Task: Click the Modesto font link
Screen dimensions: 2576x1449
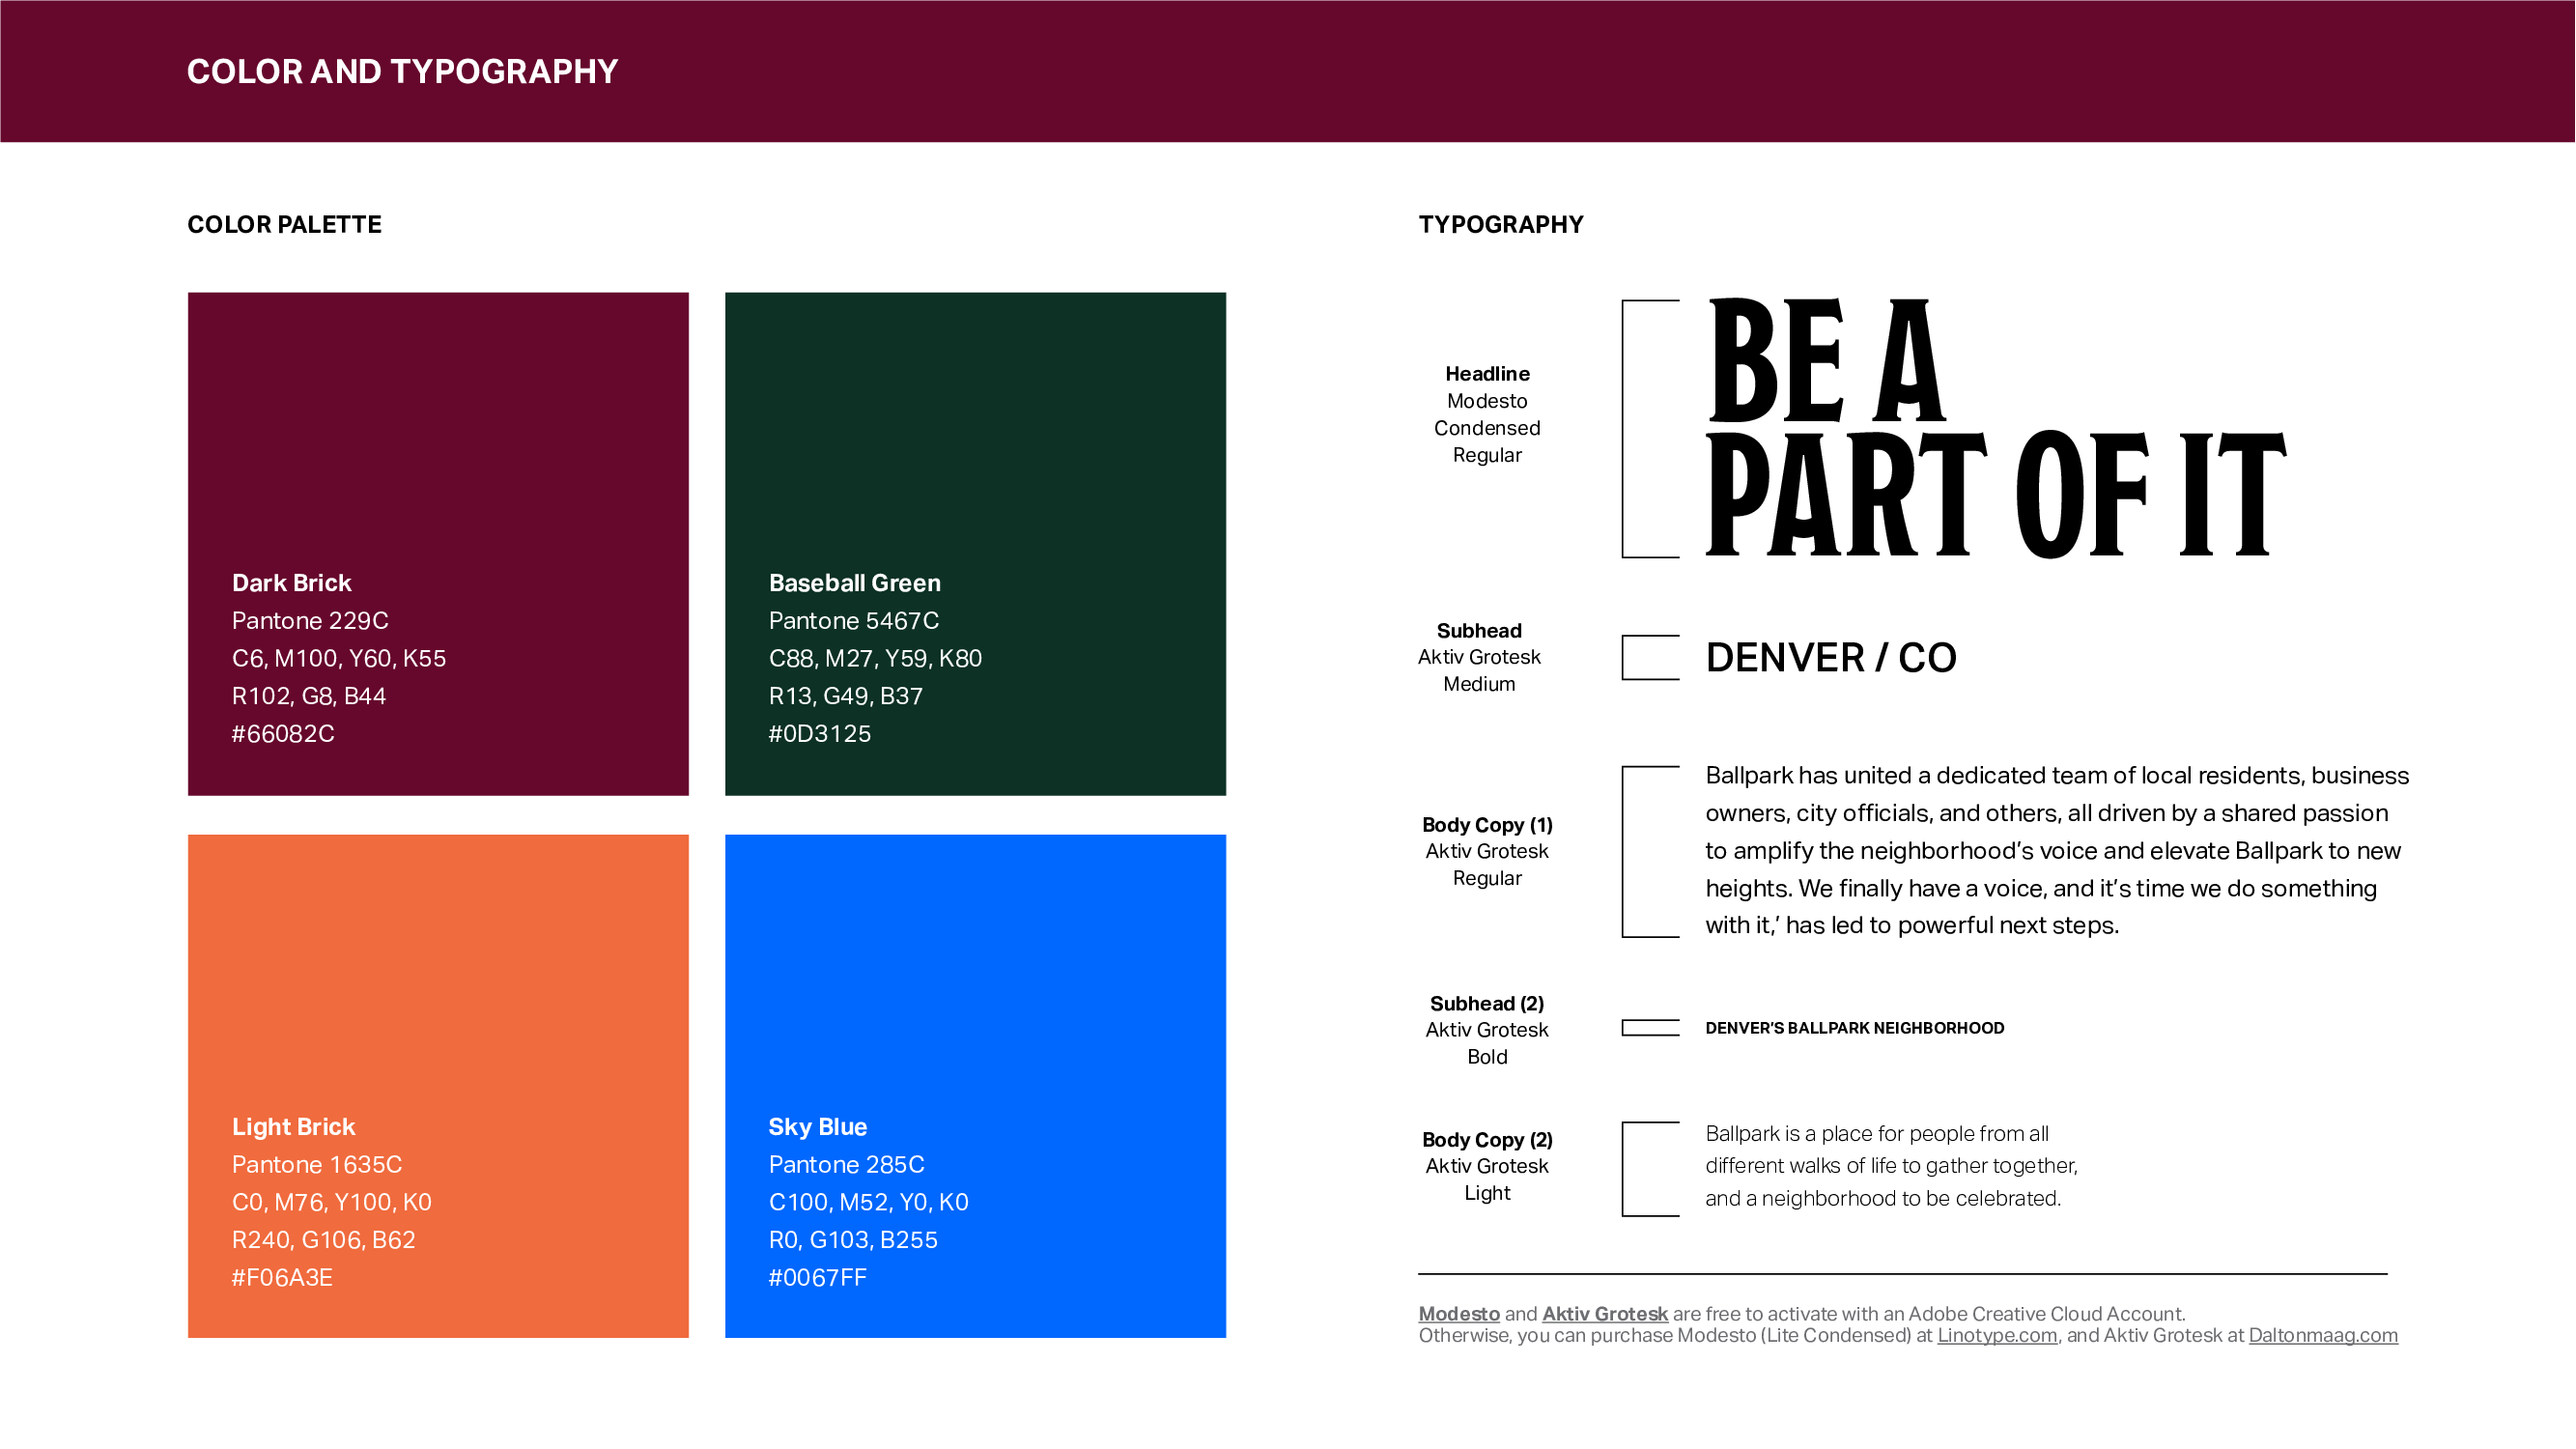Action: click(1459, 1314)
